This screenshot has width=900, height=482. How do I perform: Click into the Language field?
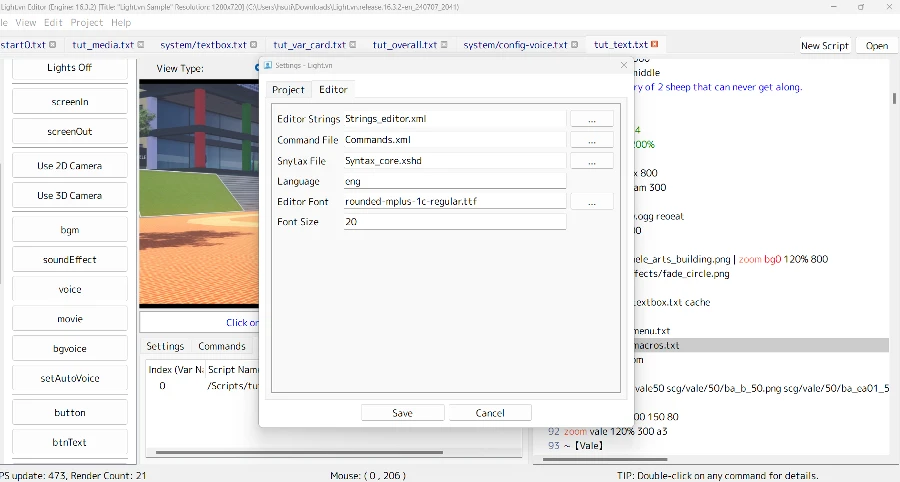point(454,181)
